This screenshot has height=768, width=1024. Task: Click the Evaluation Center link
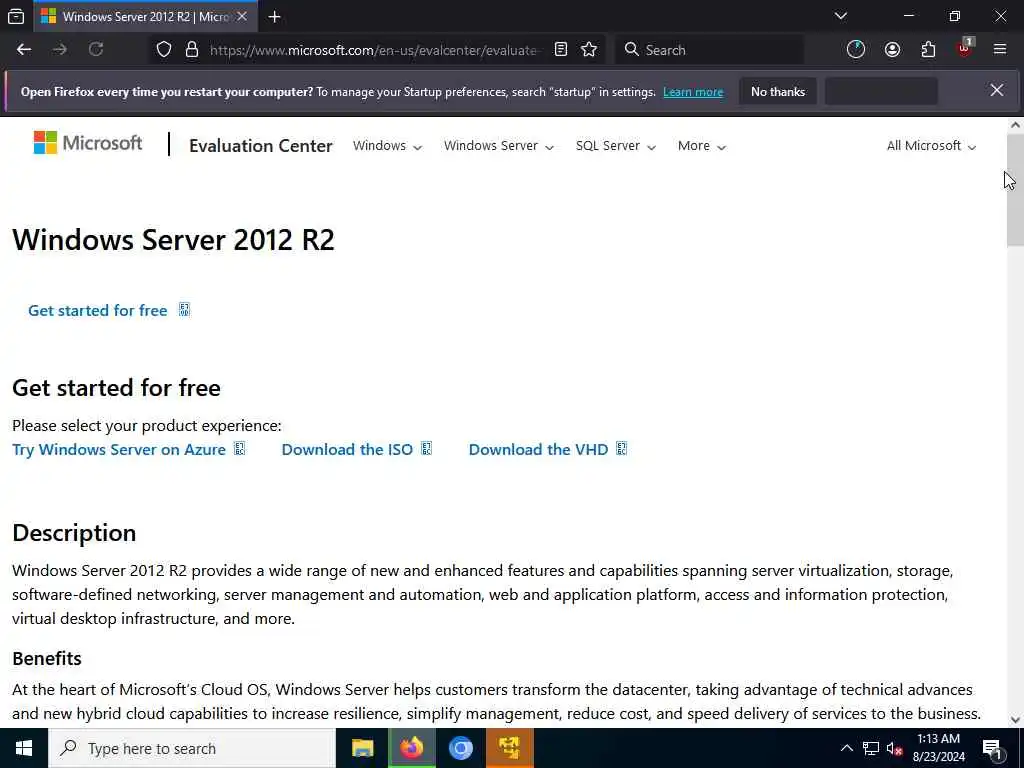point(261,146)
